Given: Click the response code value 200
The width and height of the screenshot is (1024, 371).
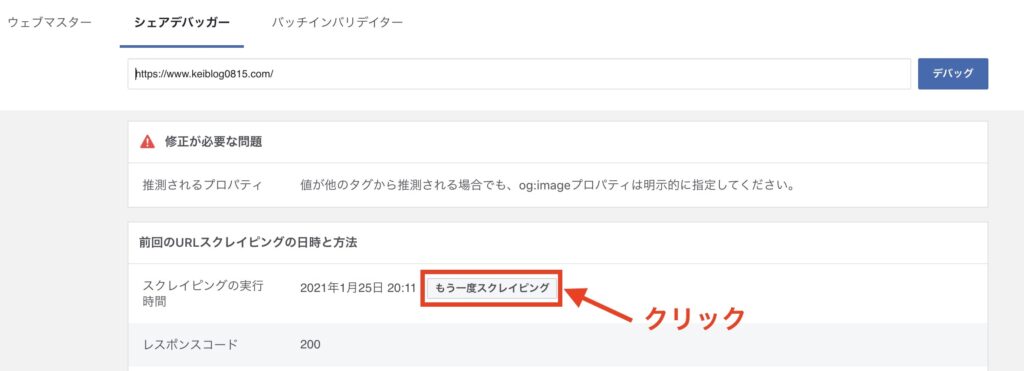Looking at the screenshot, I should (310, 344).
